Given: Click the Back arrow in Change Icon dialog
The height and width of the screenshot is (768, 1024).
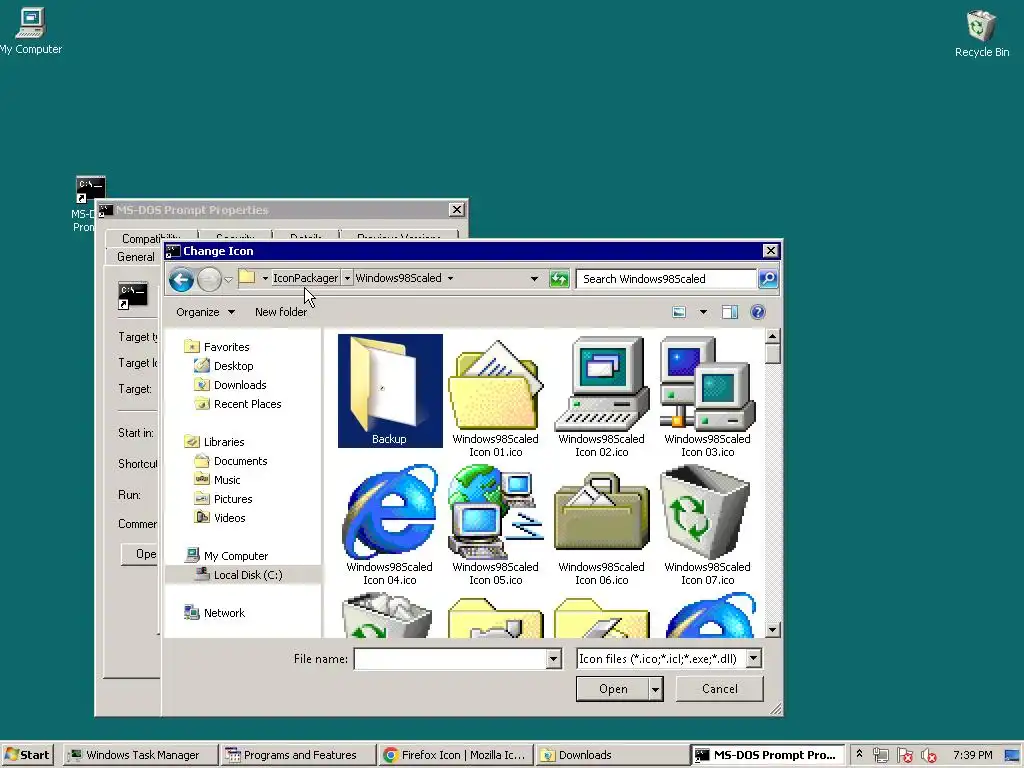Looking at the screenshot, I should click(x=181, y=280).
